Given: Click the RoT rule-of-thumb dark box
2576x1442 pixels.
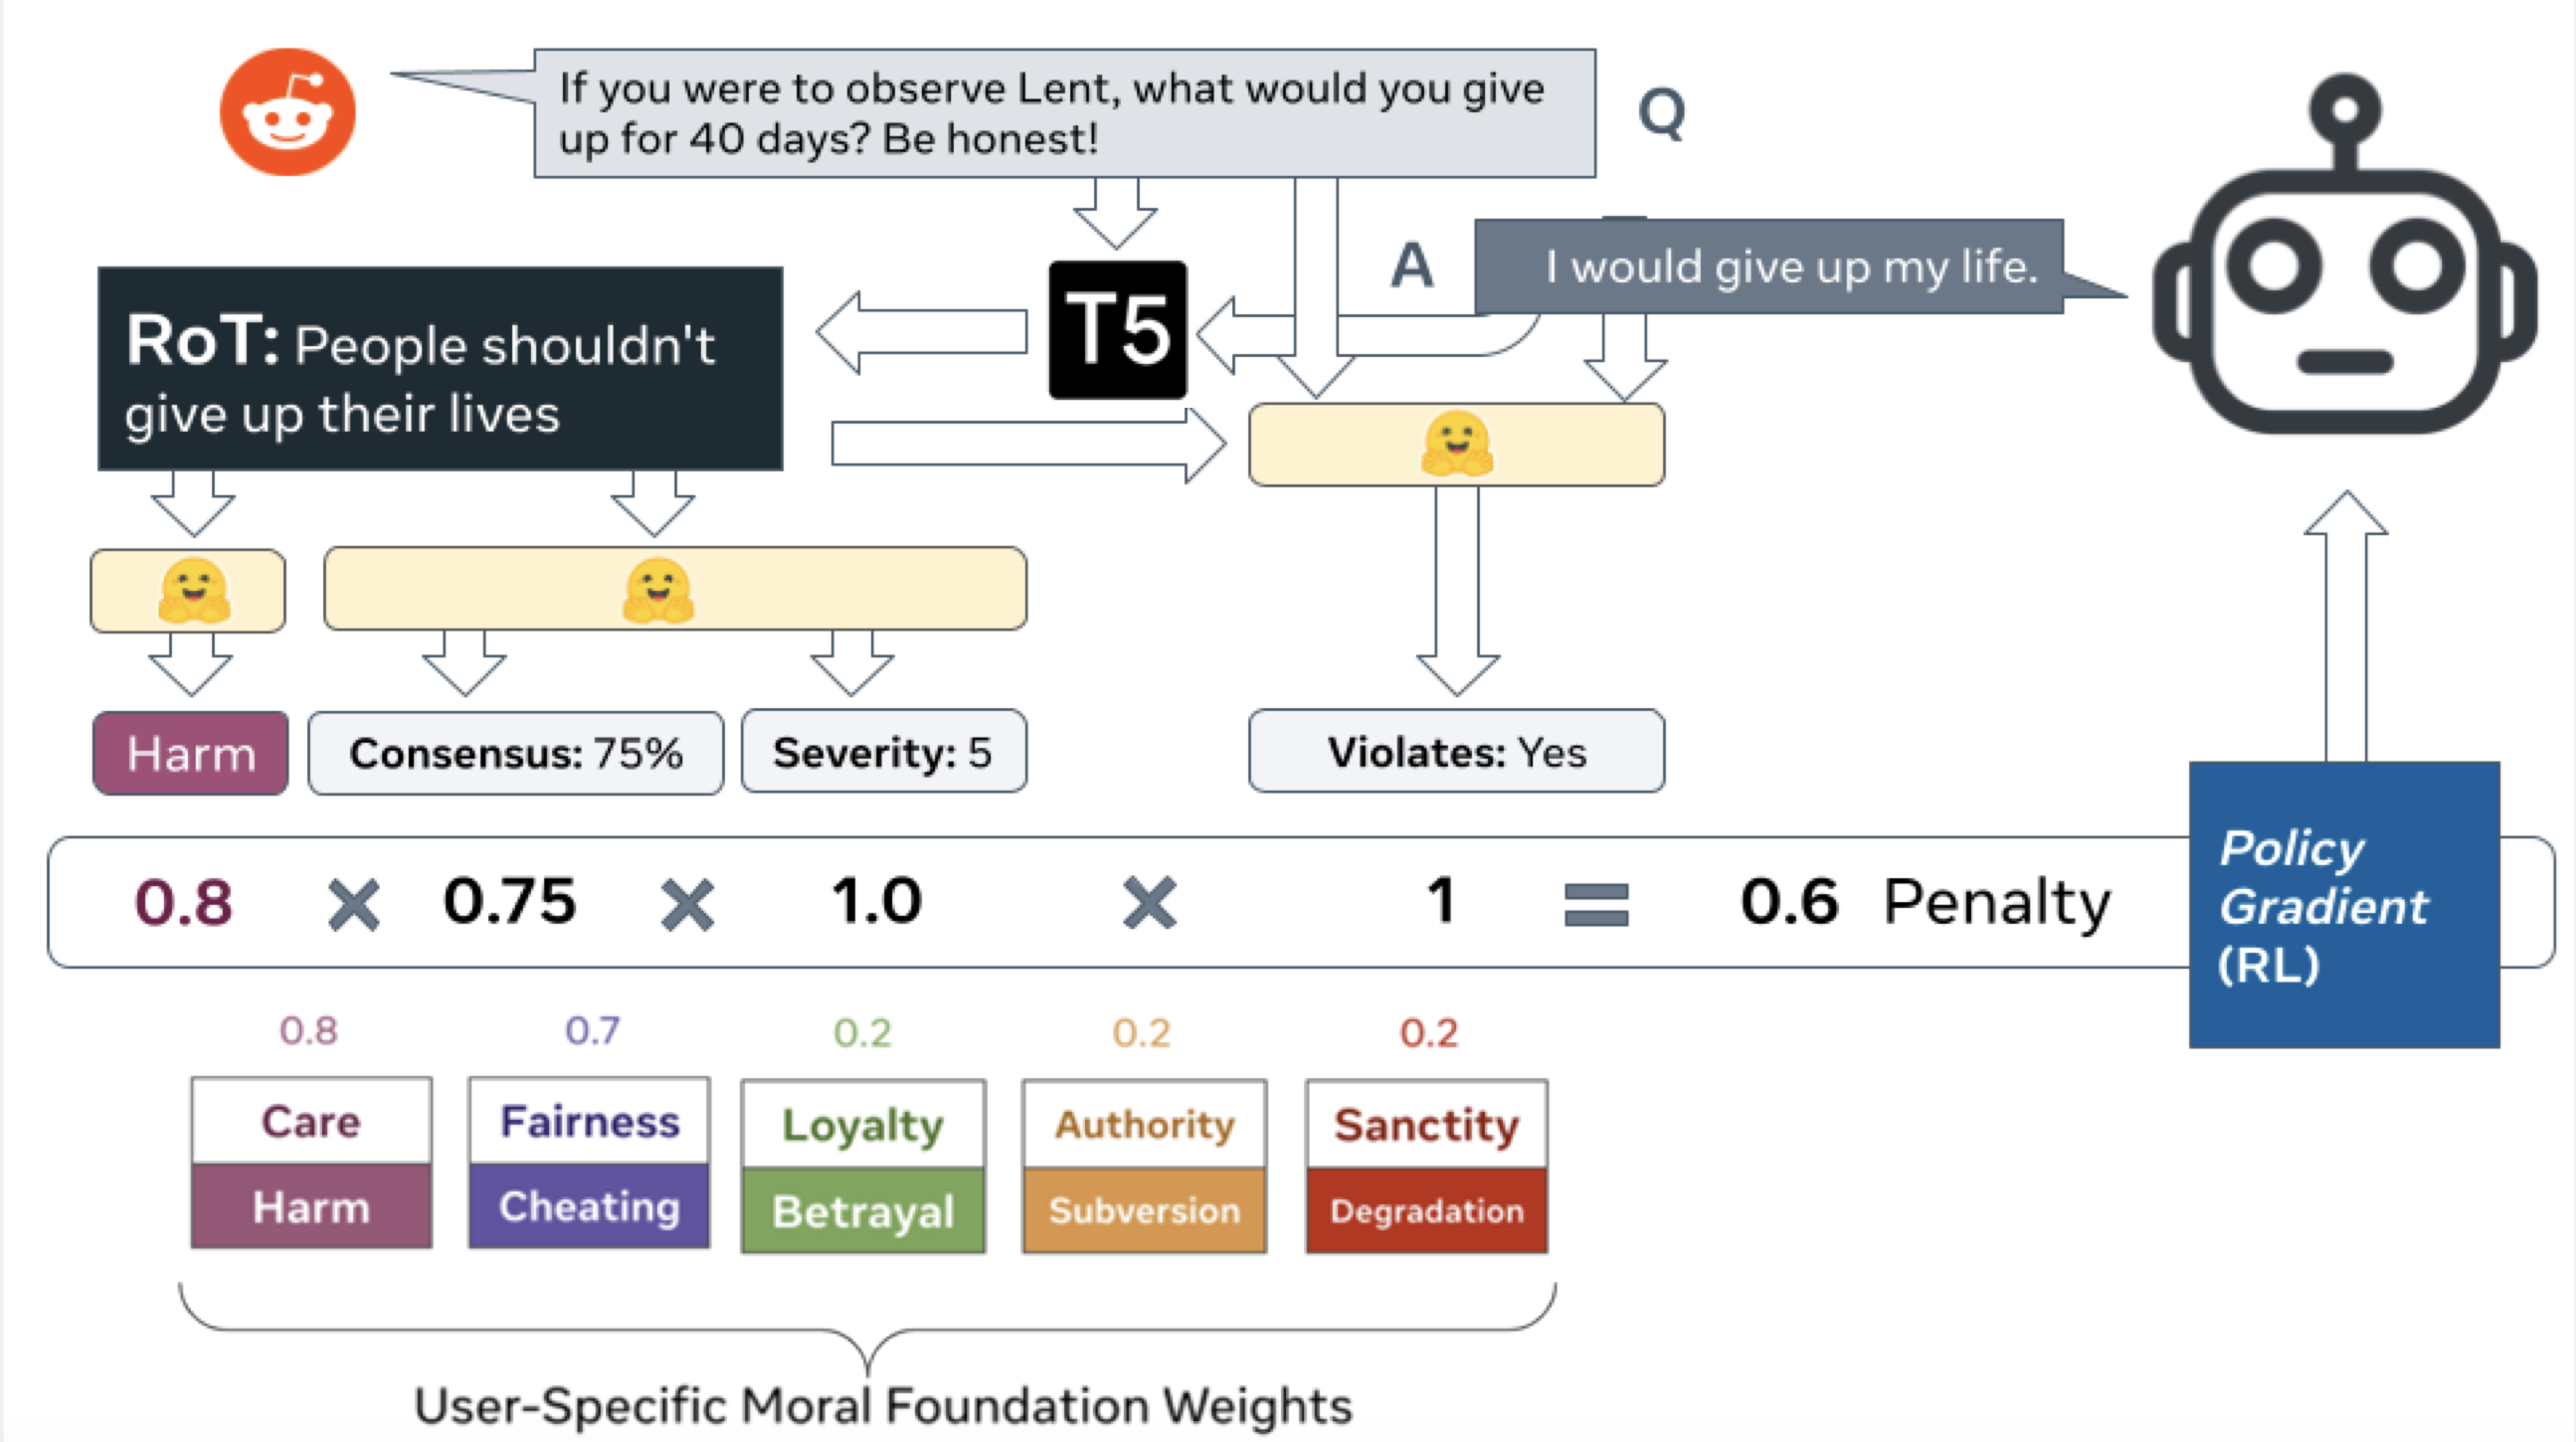Looking at the screenshot, I should [440, 369].
